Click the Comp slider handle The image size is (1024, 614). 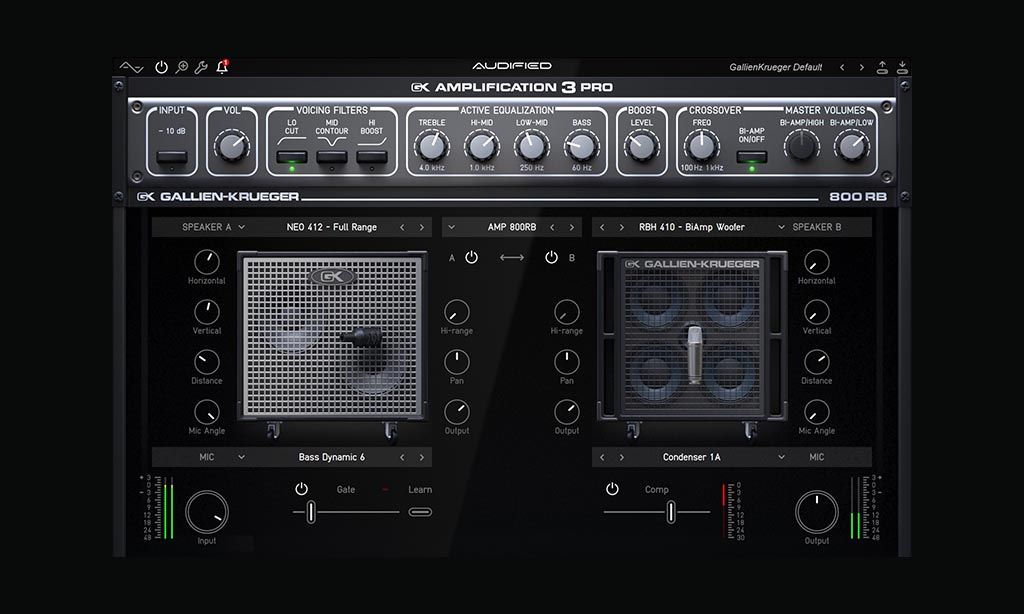click(x=671, y=512)
